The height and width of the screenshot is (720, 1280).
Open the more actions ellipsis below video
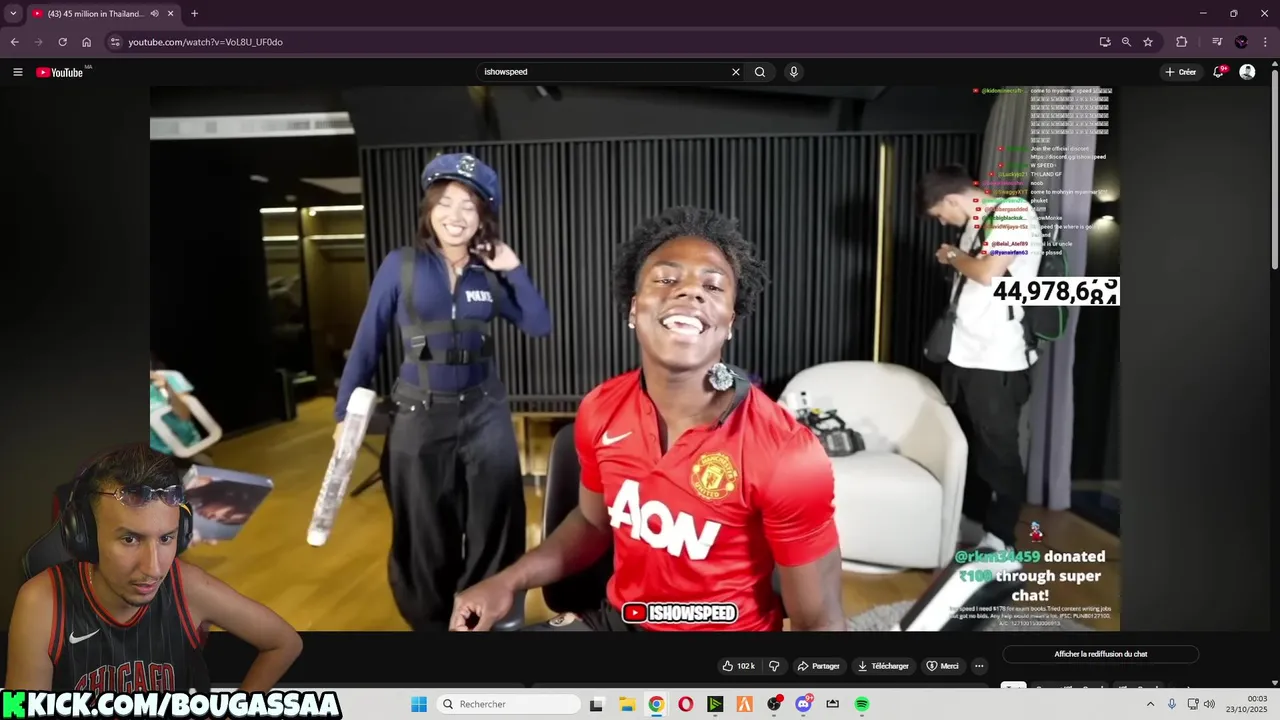click(x=979, y=666)
